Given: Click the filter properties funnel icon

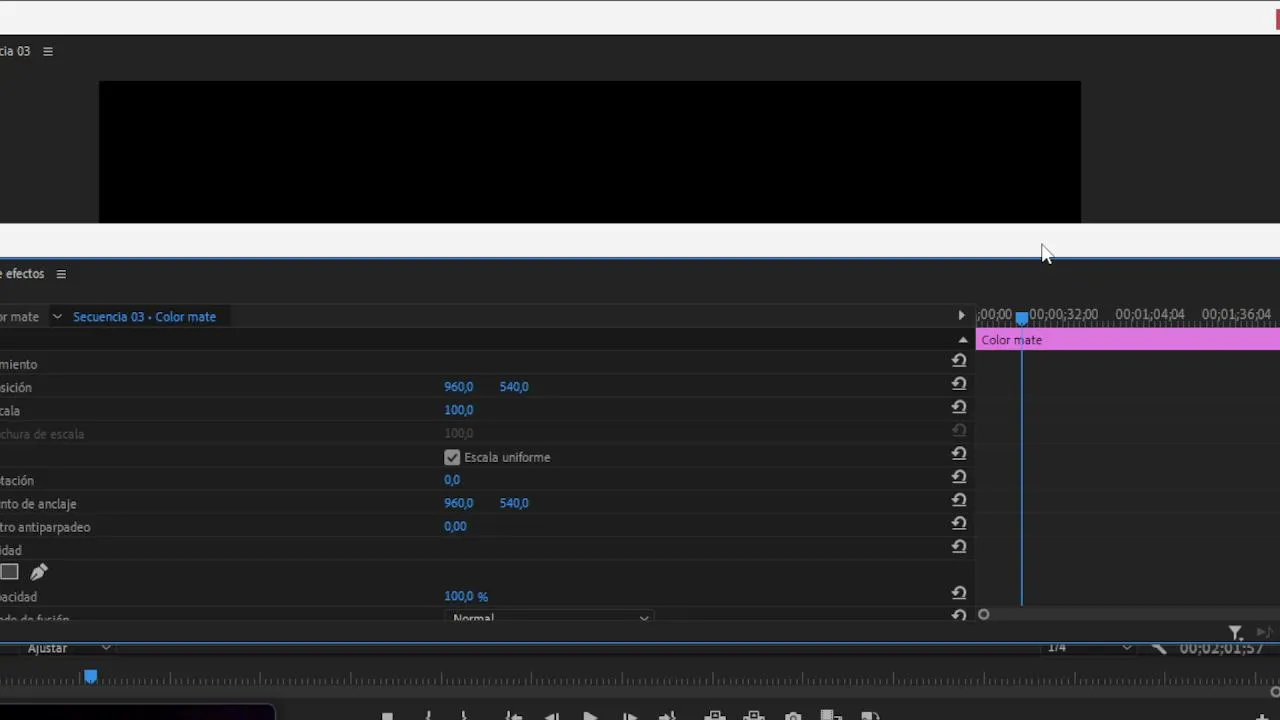Looking at the screenshot, I should coord(1236,632).
